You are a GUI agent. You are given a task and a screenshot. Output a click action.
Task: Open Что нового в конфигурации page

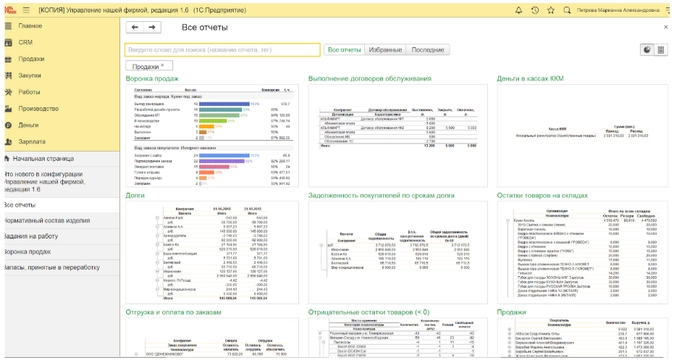pos(61,182)
